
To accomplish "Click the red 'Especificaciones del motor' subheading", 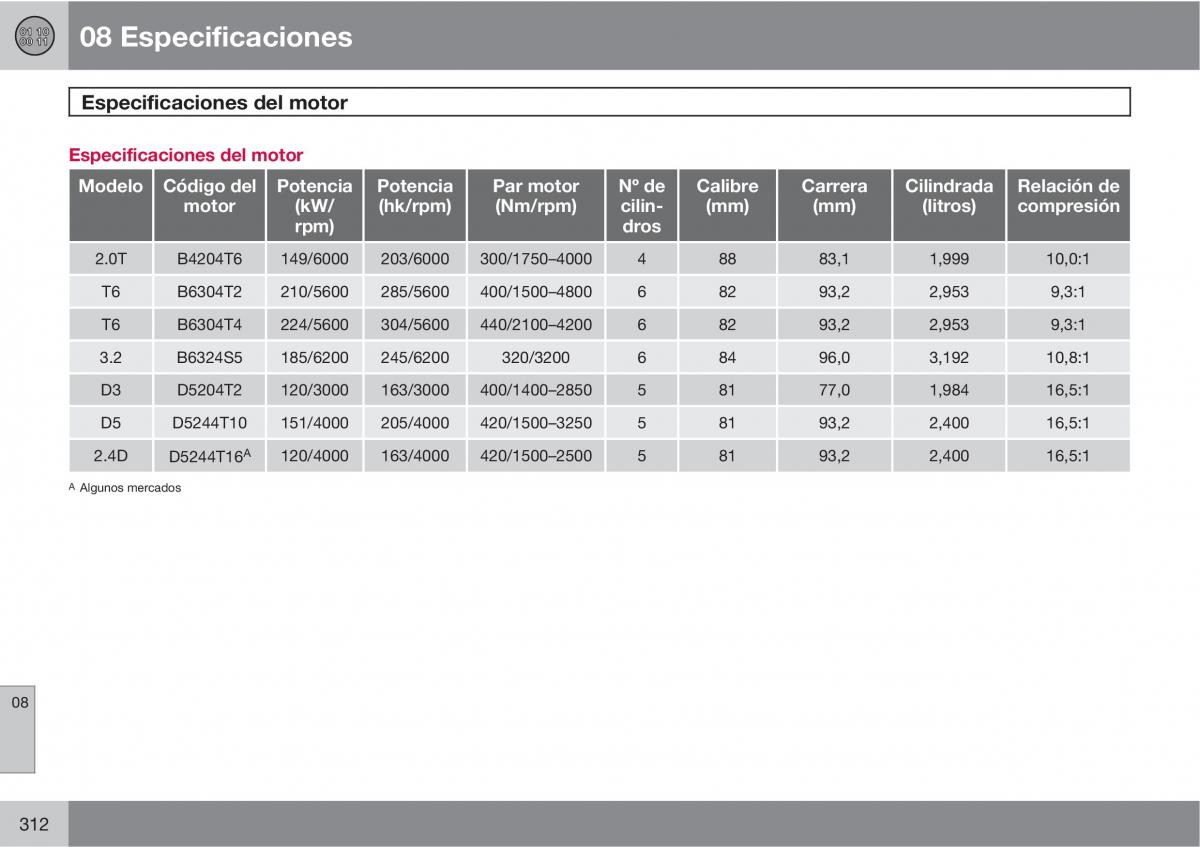I will click(x=186, y=155).
